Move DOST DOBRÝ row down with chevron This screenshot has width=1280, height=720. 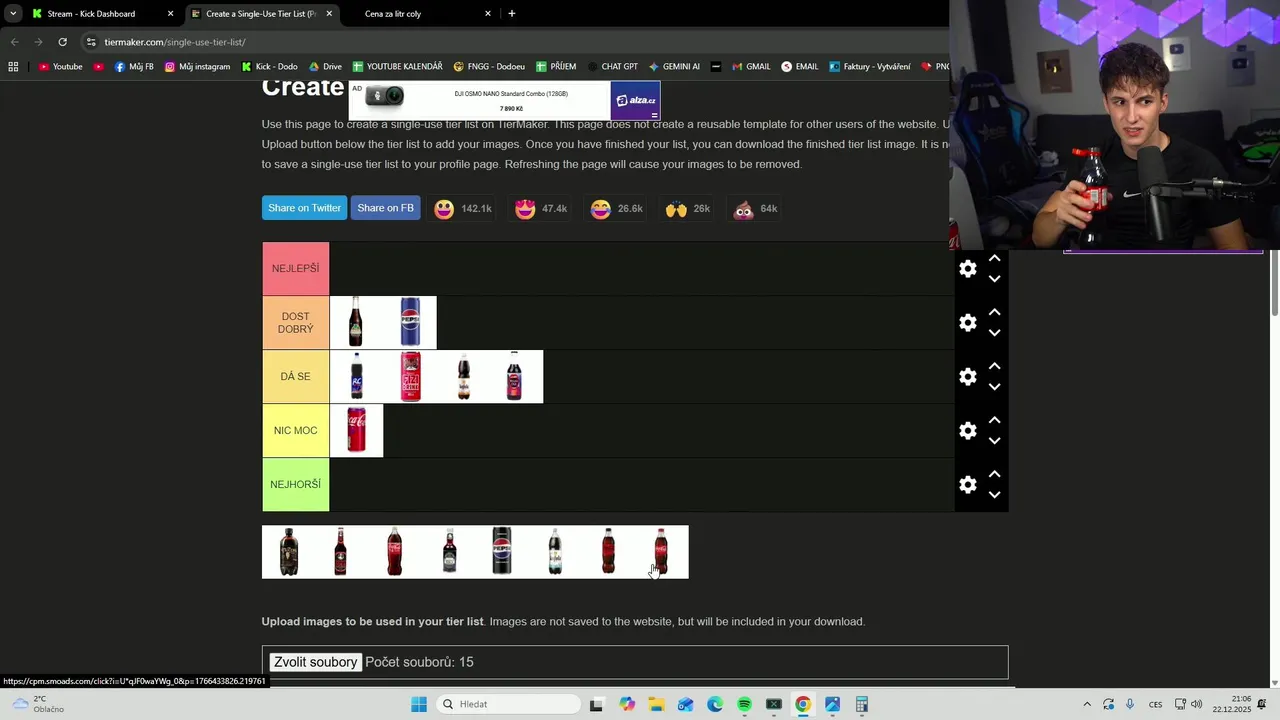tap(994, 333)
